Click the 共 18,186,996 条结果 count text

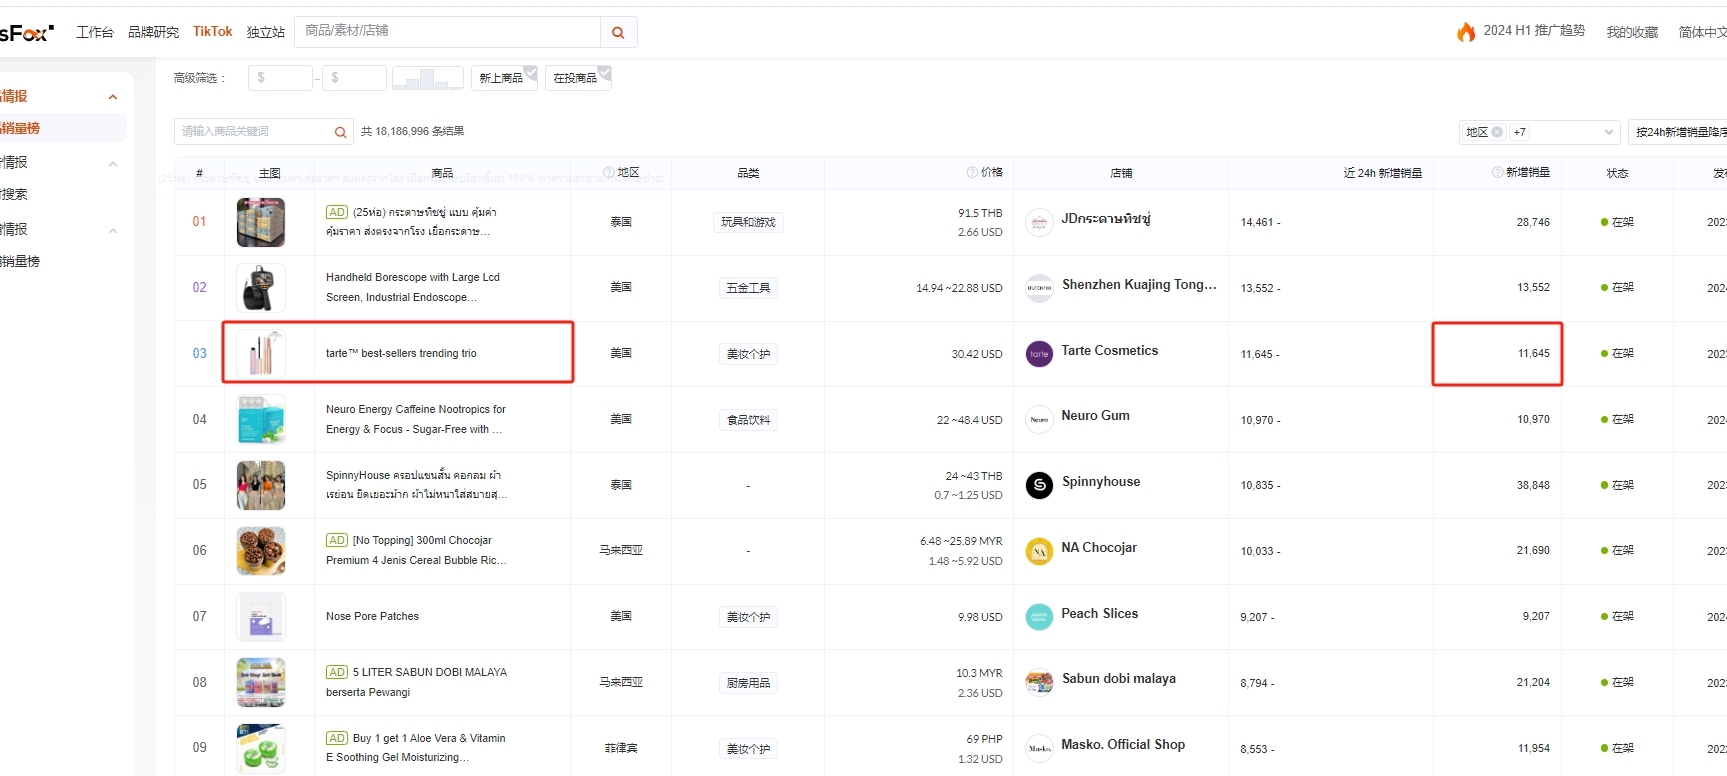(412, 131)
